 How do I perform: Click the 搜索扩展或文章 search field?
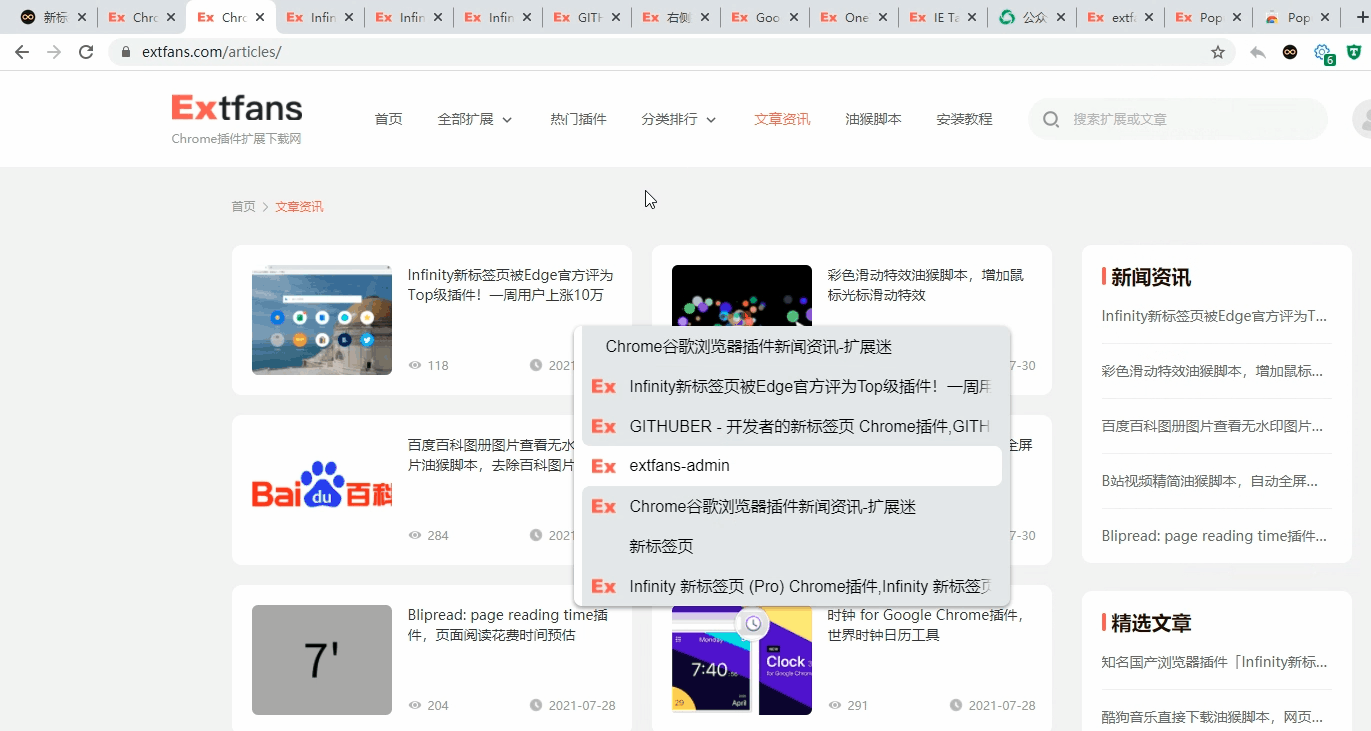click(1178, 119)
